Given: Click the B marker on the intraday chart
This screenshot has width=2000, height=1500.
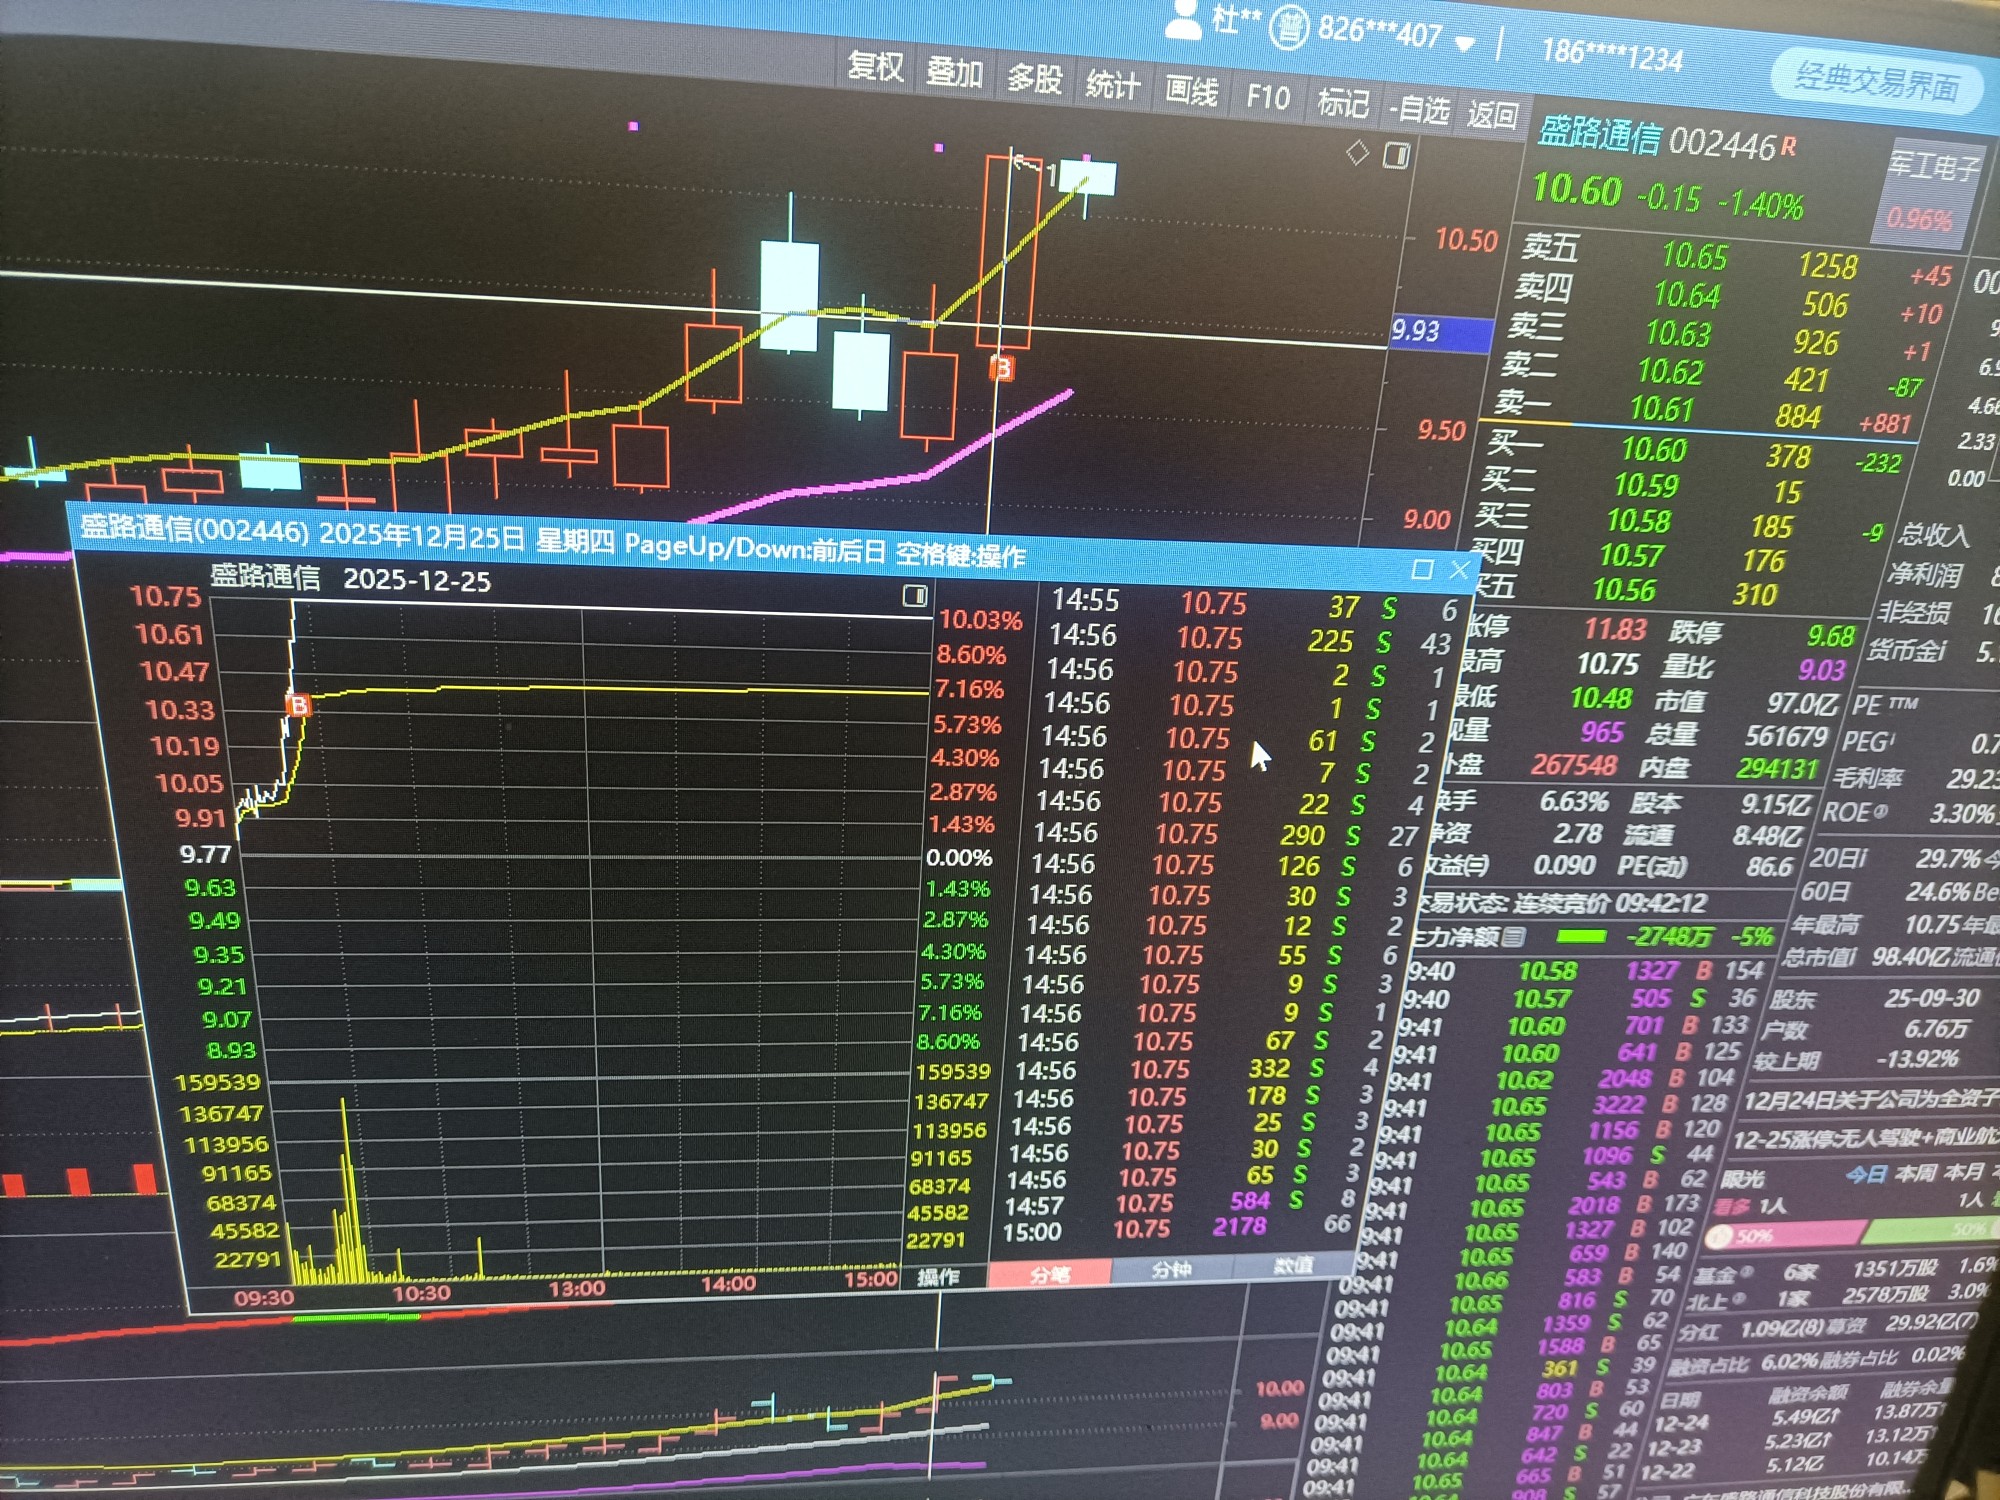Looking at the screenshot, I should (298, 706).
